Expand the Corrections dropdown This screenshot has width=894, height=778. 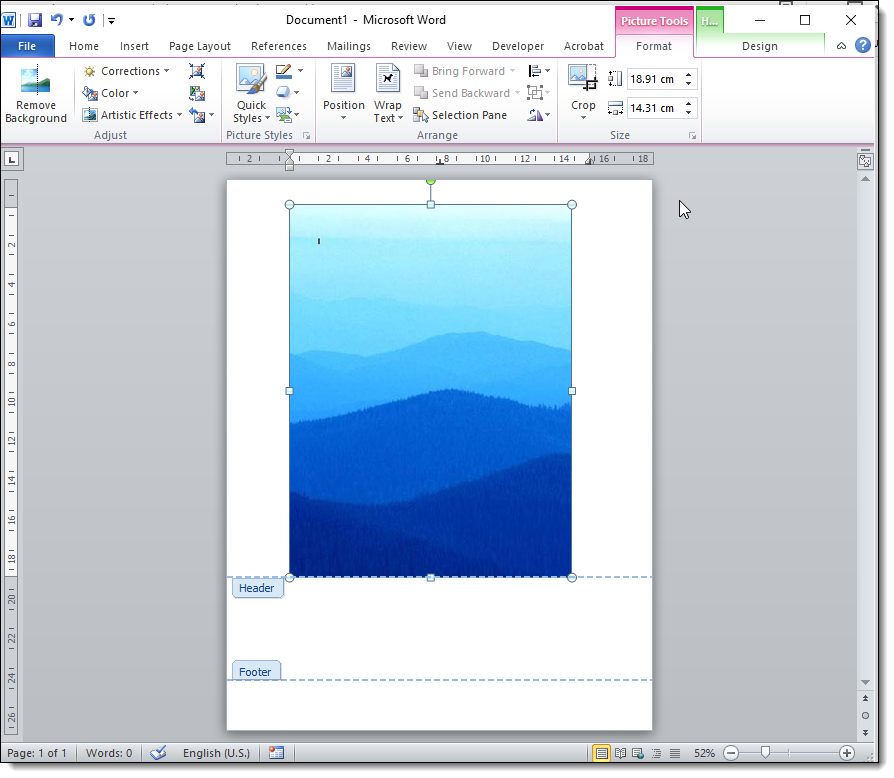coord(126,71)
